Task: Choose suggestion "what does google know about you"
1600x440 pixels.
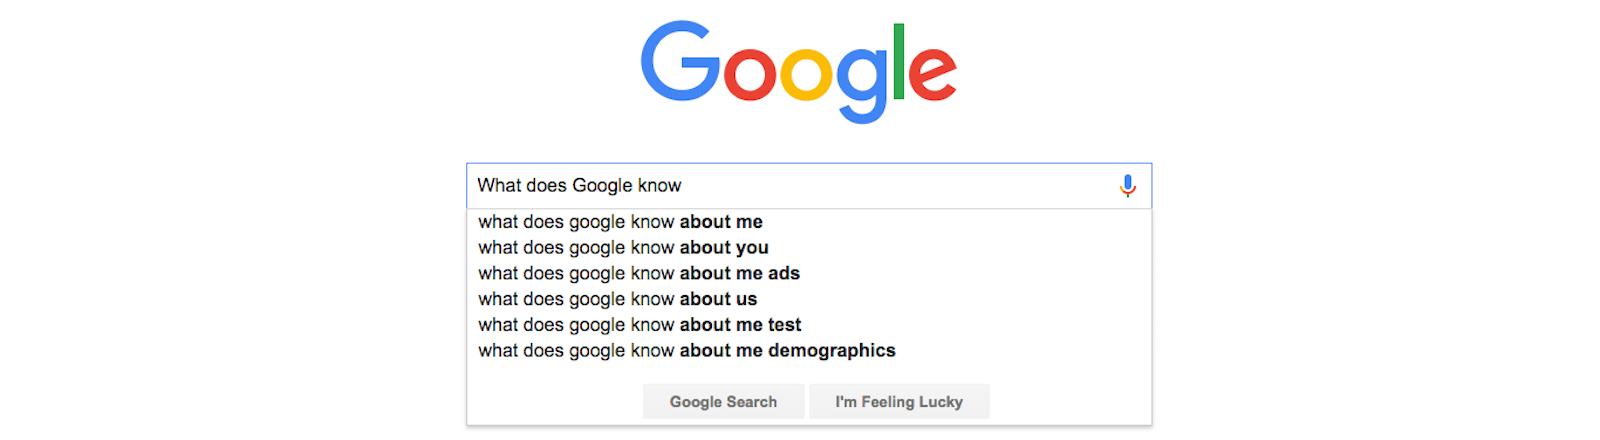Action: click(x=623, y=248)
